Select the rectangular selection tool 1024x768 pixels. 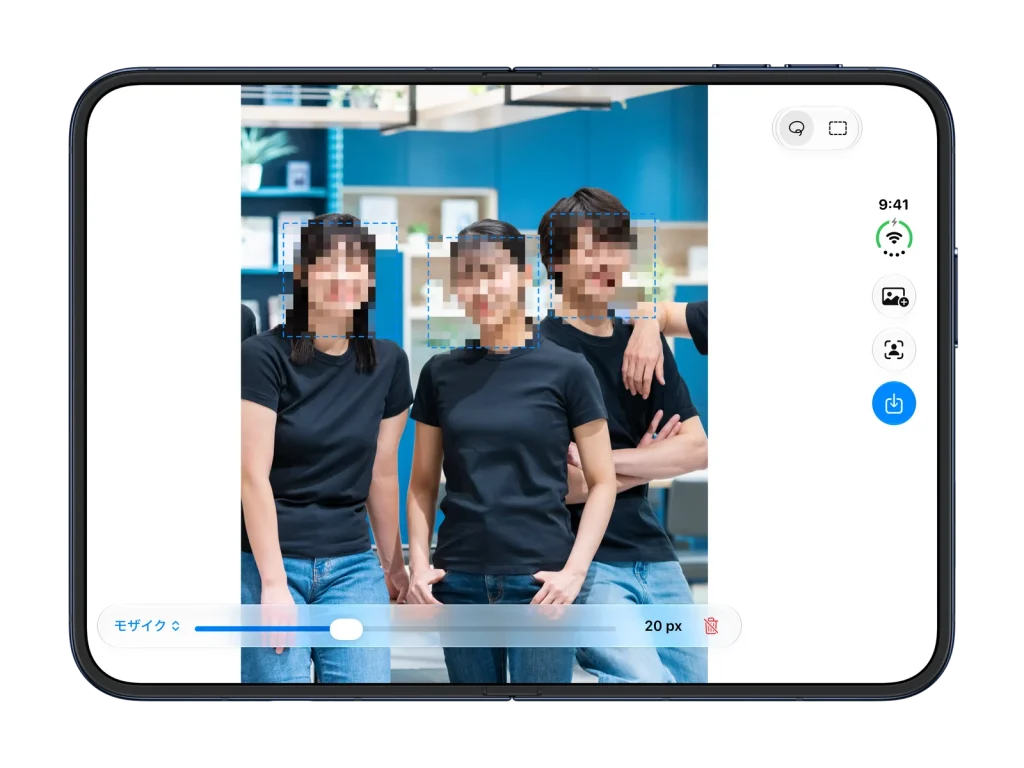pos(838,128)
